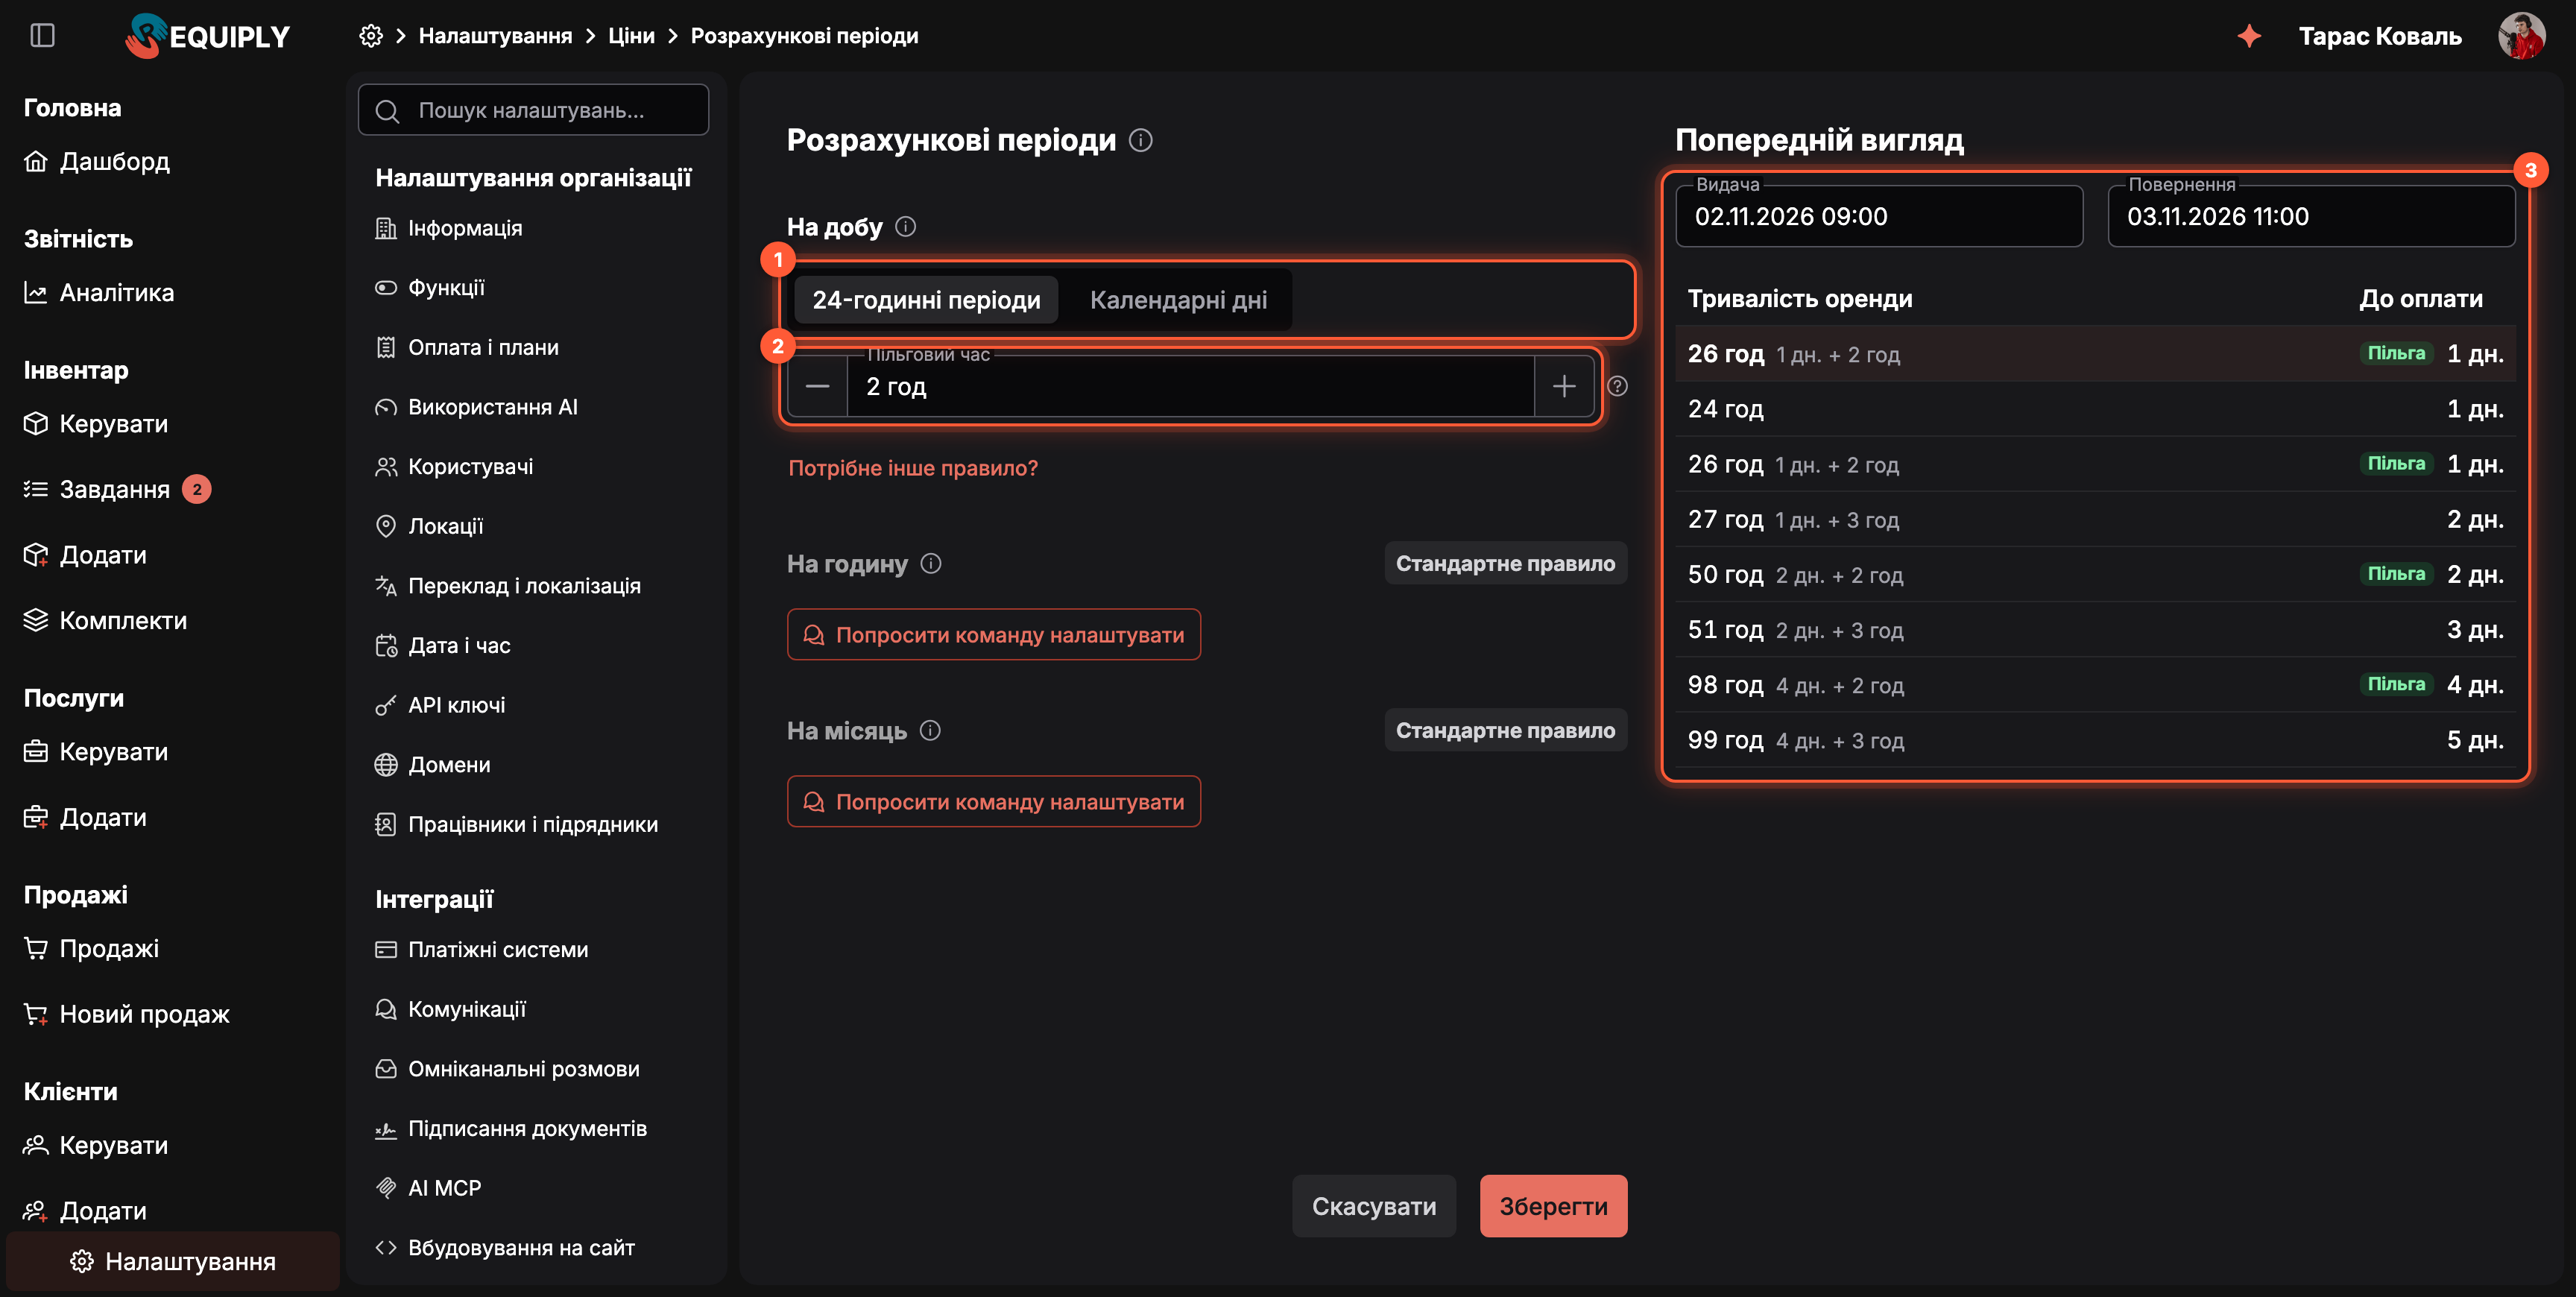Open the Використання AI settings item
The width and height of the screenshot is (2576, 1297).
(476, 407)
